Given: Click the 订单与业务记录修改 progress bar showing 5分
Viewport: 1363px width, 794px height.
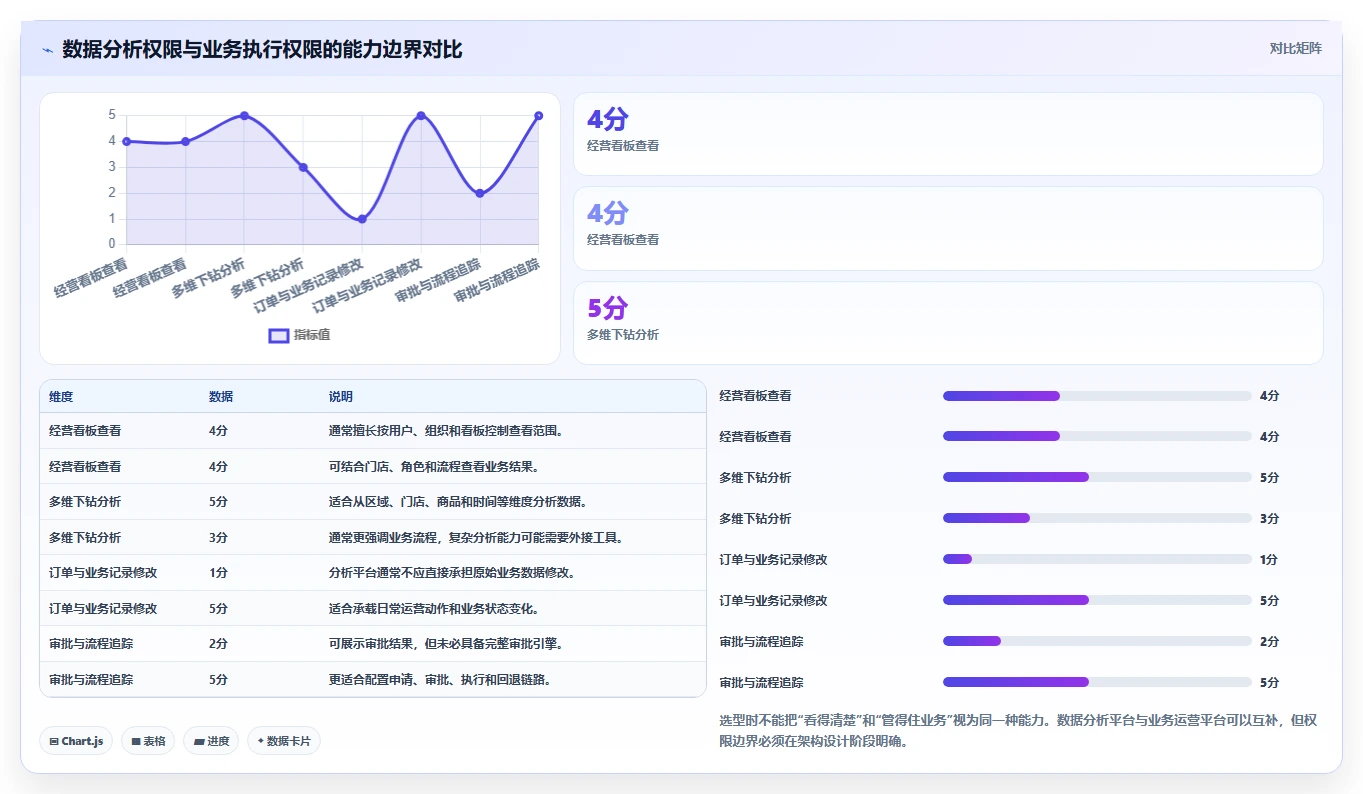Looking at the screenshot, I should (x=1097, y=601).
